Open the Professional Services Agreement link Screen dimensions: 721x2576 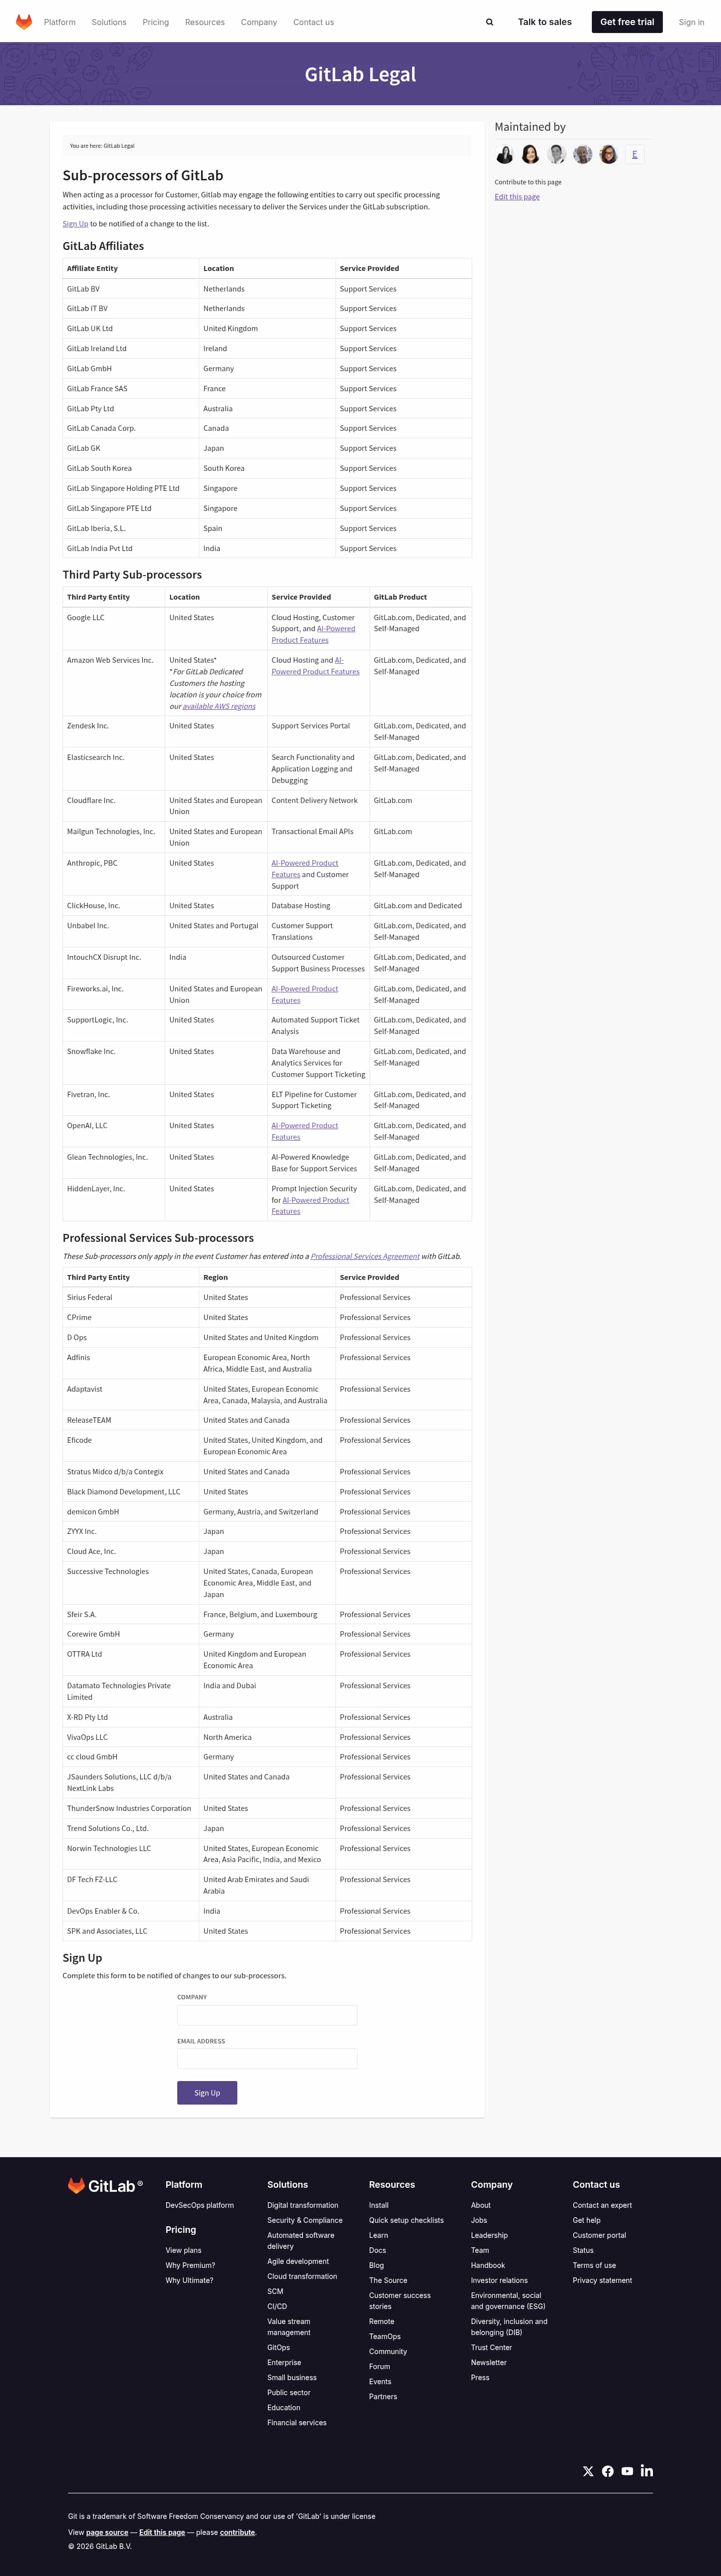(365, 1256)
